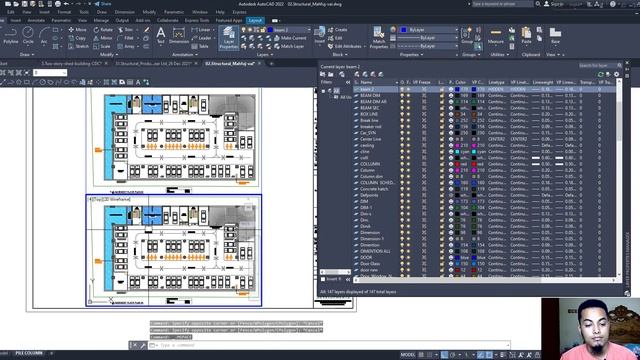Click Match Layer in the Layers panel
The height and width of the screenshot is (360, 640).
(x=289, y=46)
